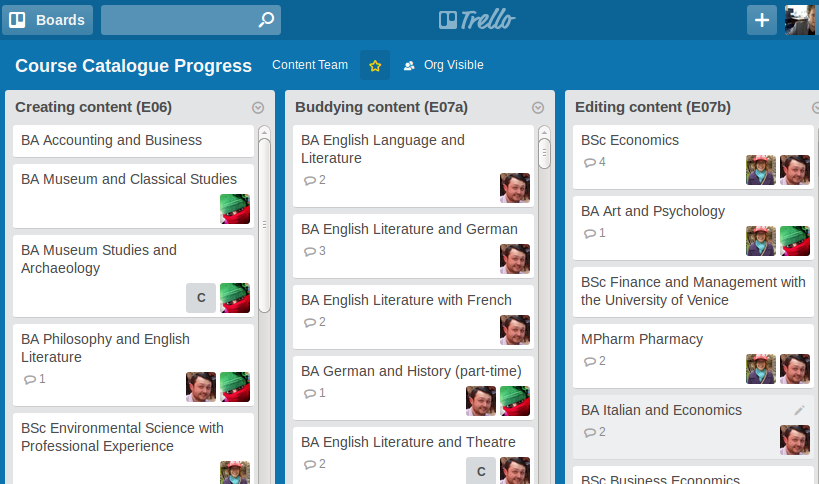Click comment count icon on BA English Literature and German

[x=310, y=252]
